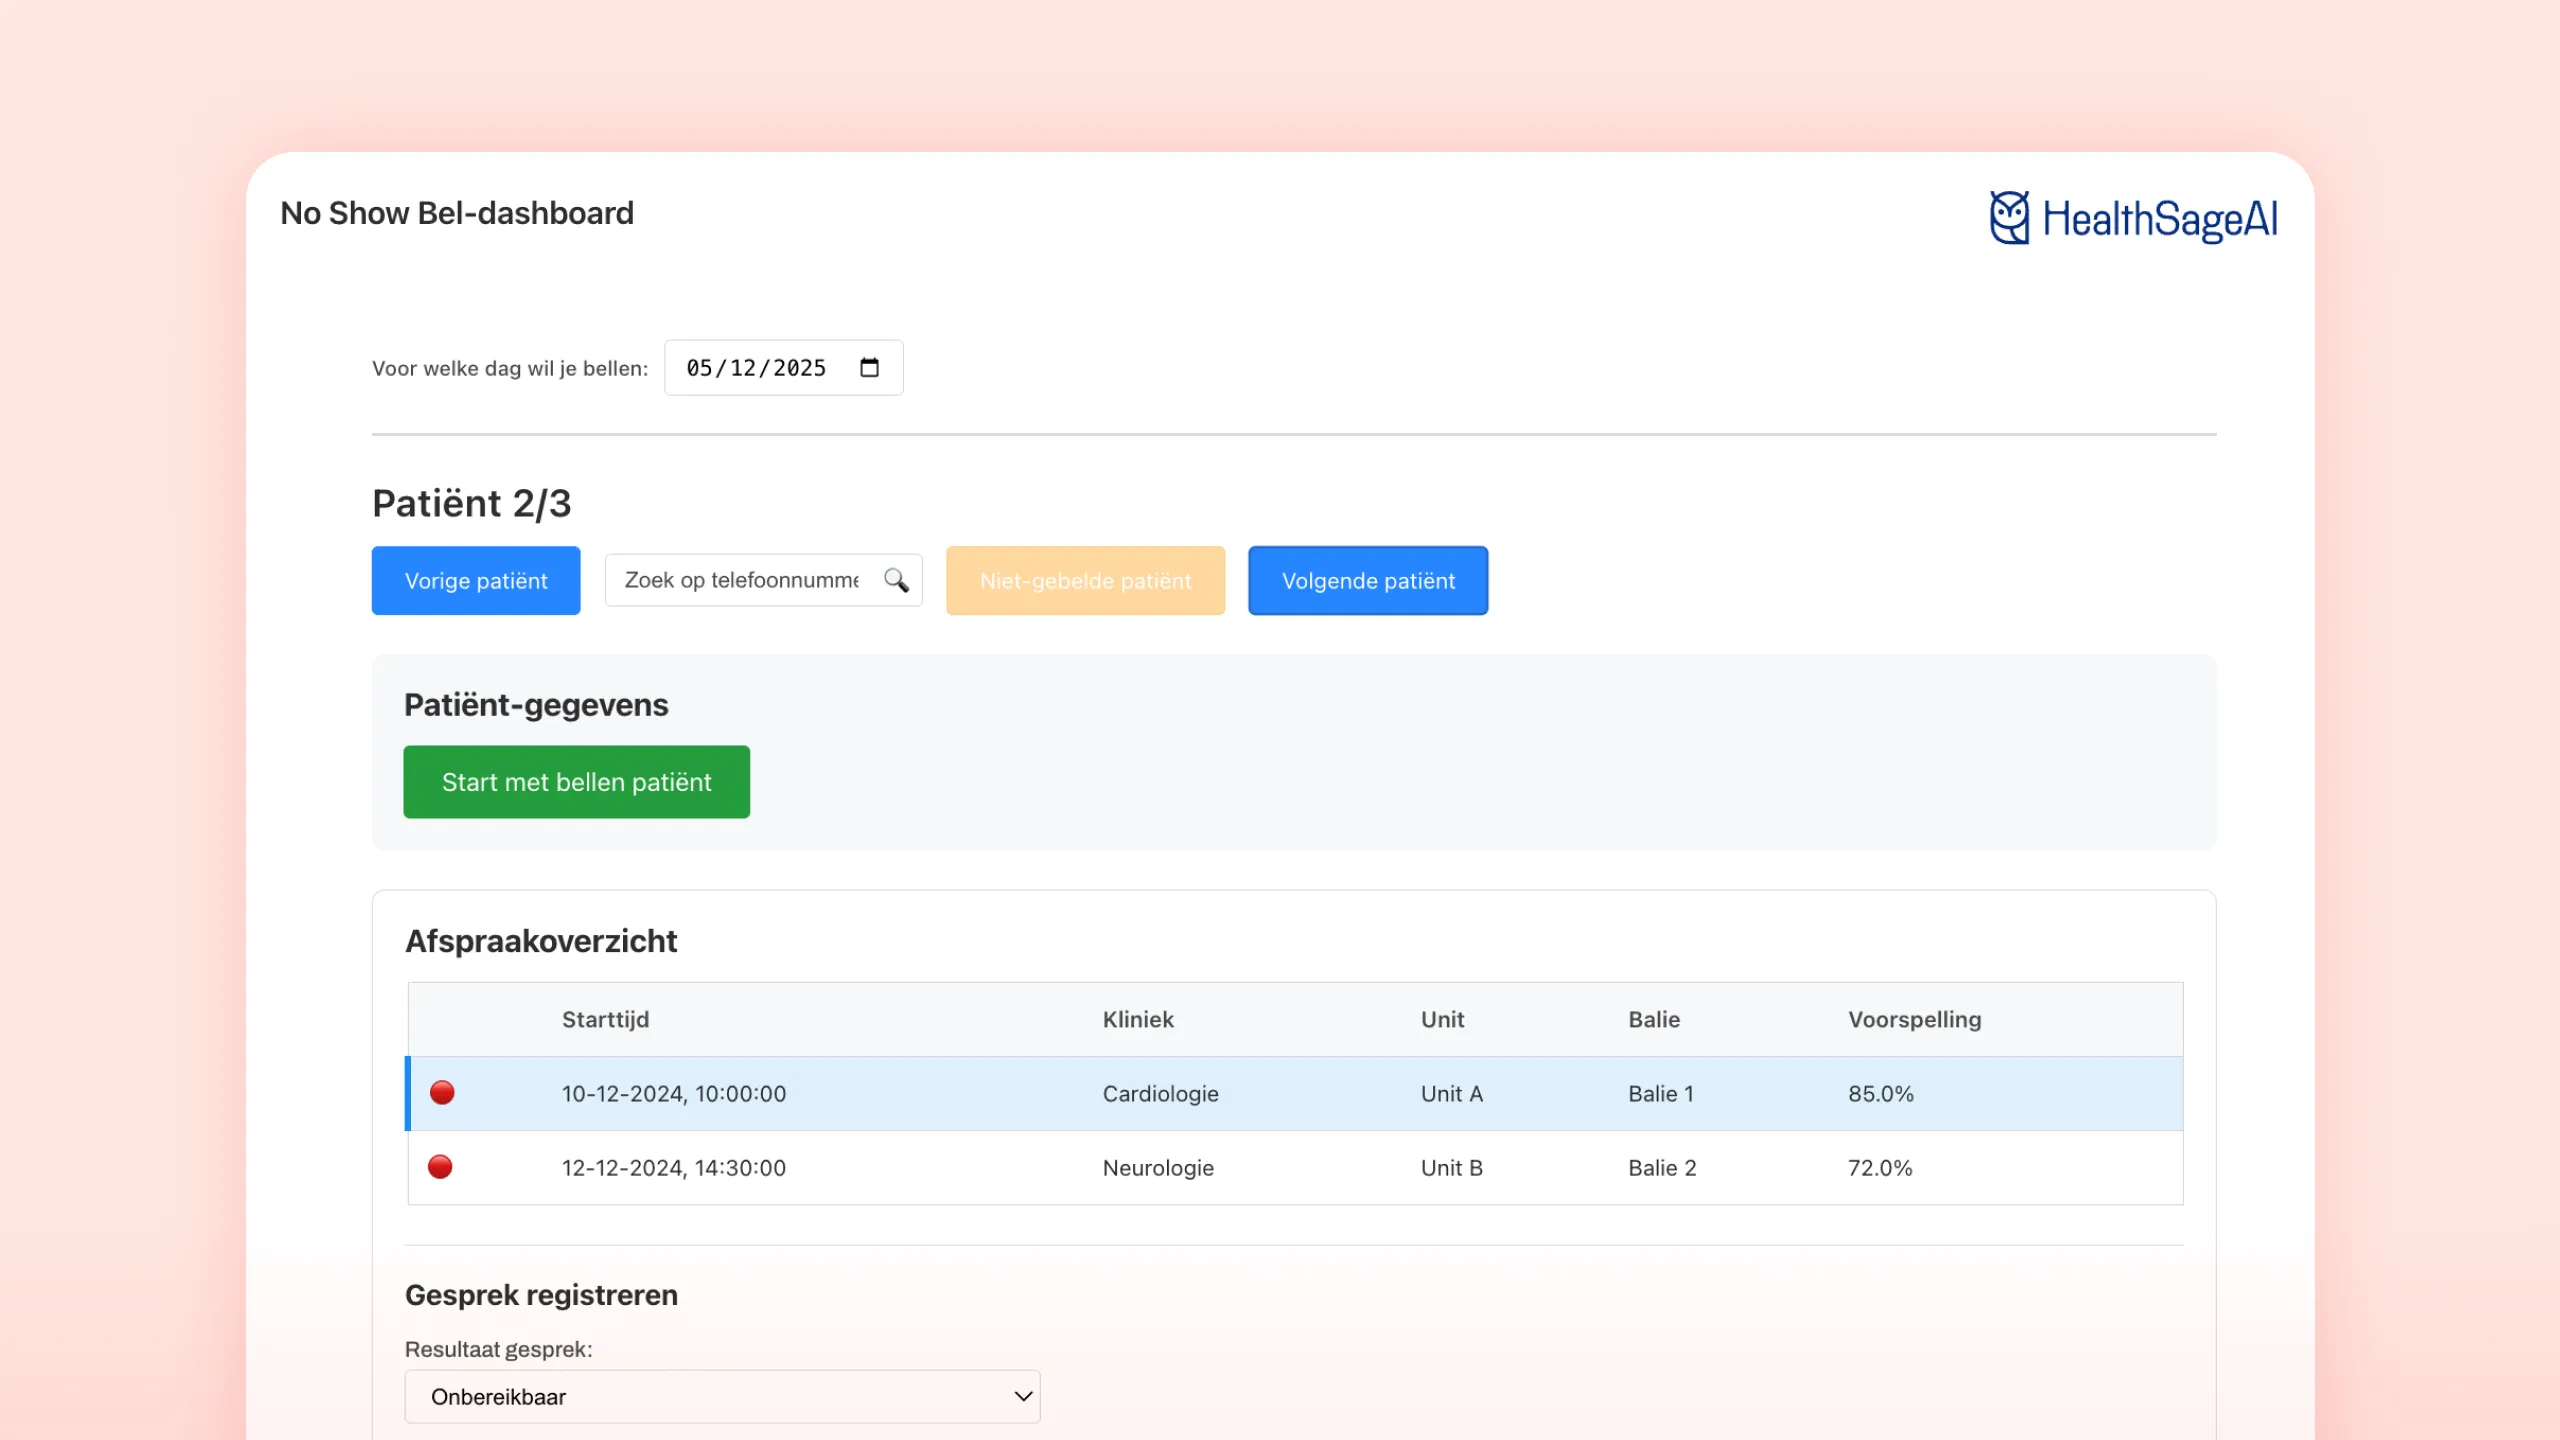Click the Balie column header
Viewport: 2560px width, 1440px height.
point(1654,1019)
